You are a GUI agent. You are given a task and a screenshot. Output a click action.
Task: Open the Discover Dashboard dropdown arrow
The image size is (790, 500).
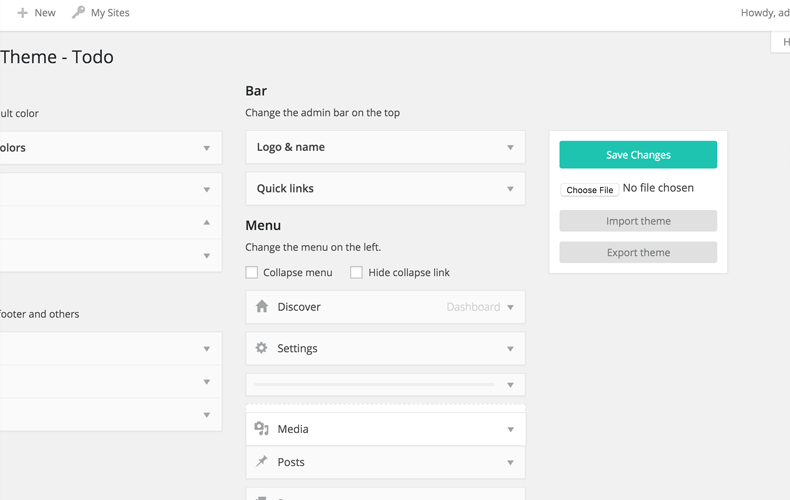click(510, 307)
